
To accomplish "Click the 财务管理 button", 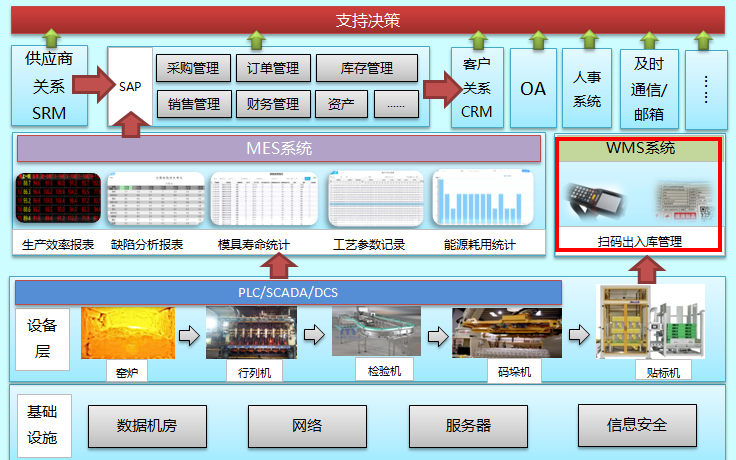I will click(x=272, y=103).
